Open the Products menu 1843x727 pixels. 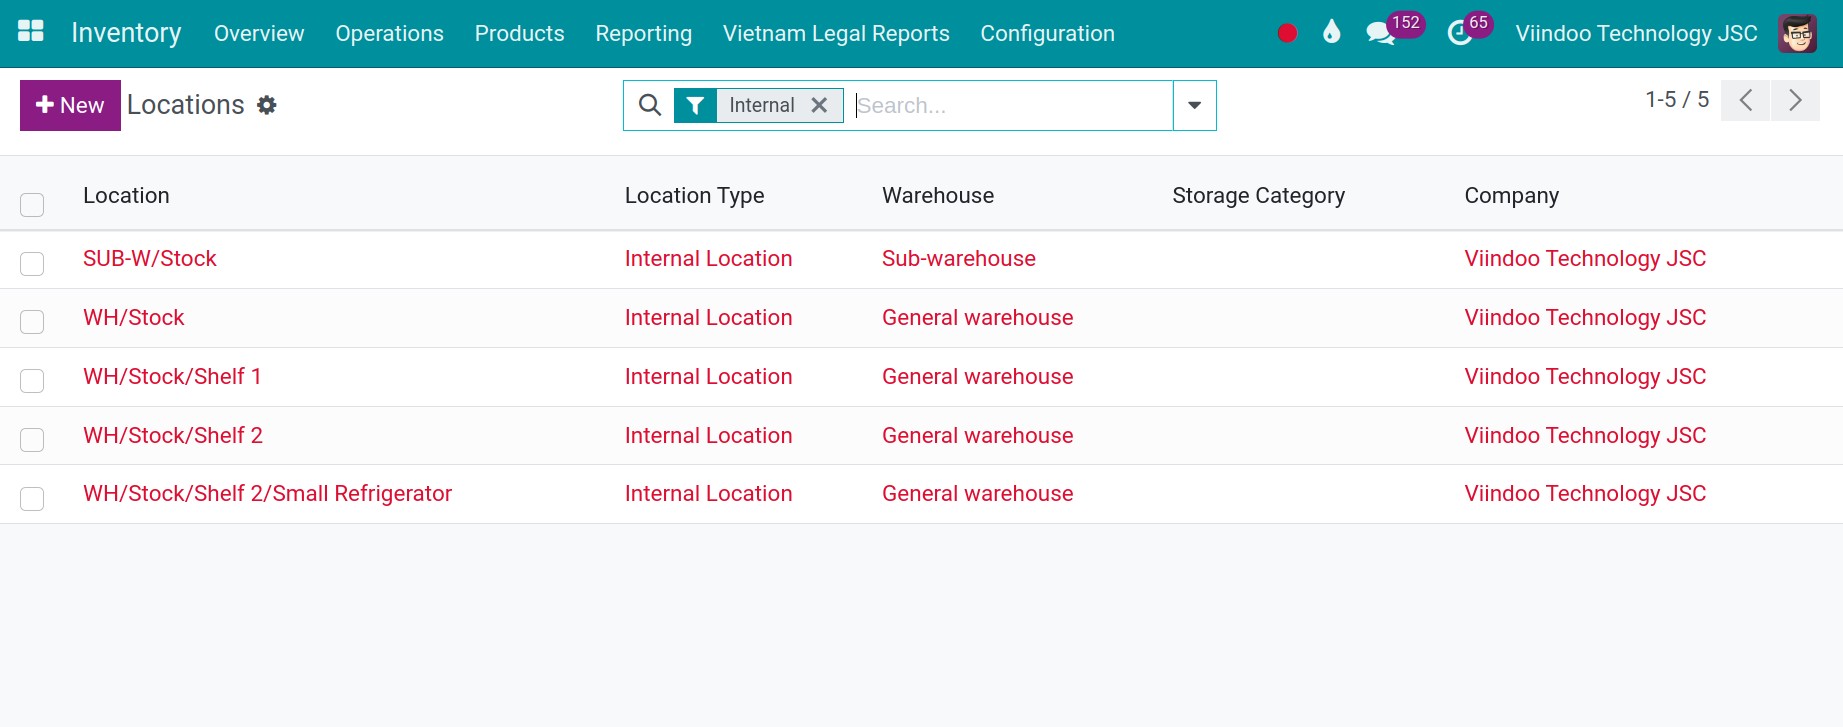coord(519,34)
